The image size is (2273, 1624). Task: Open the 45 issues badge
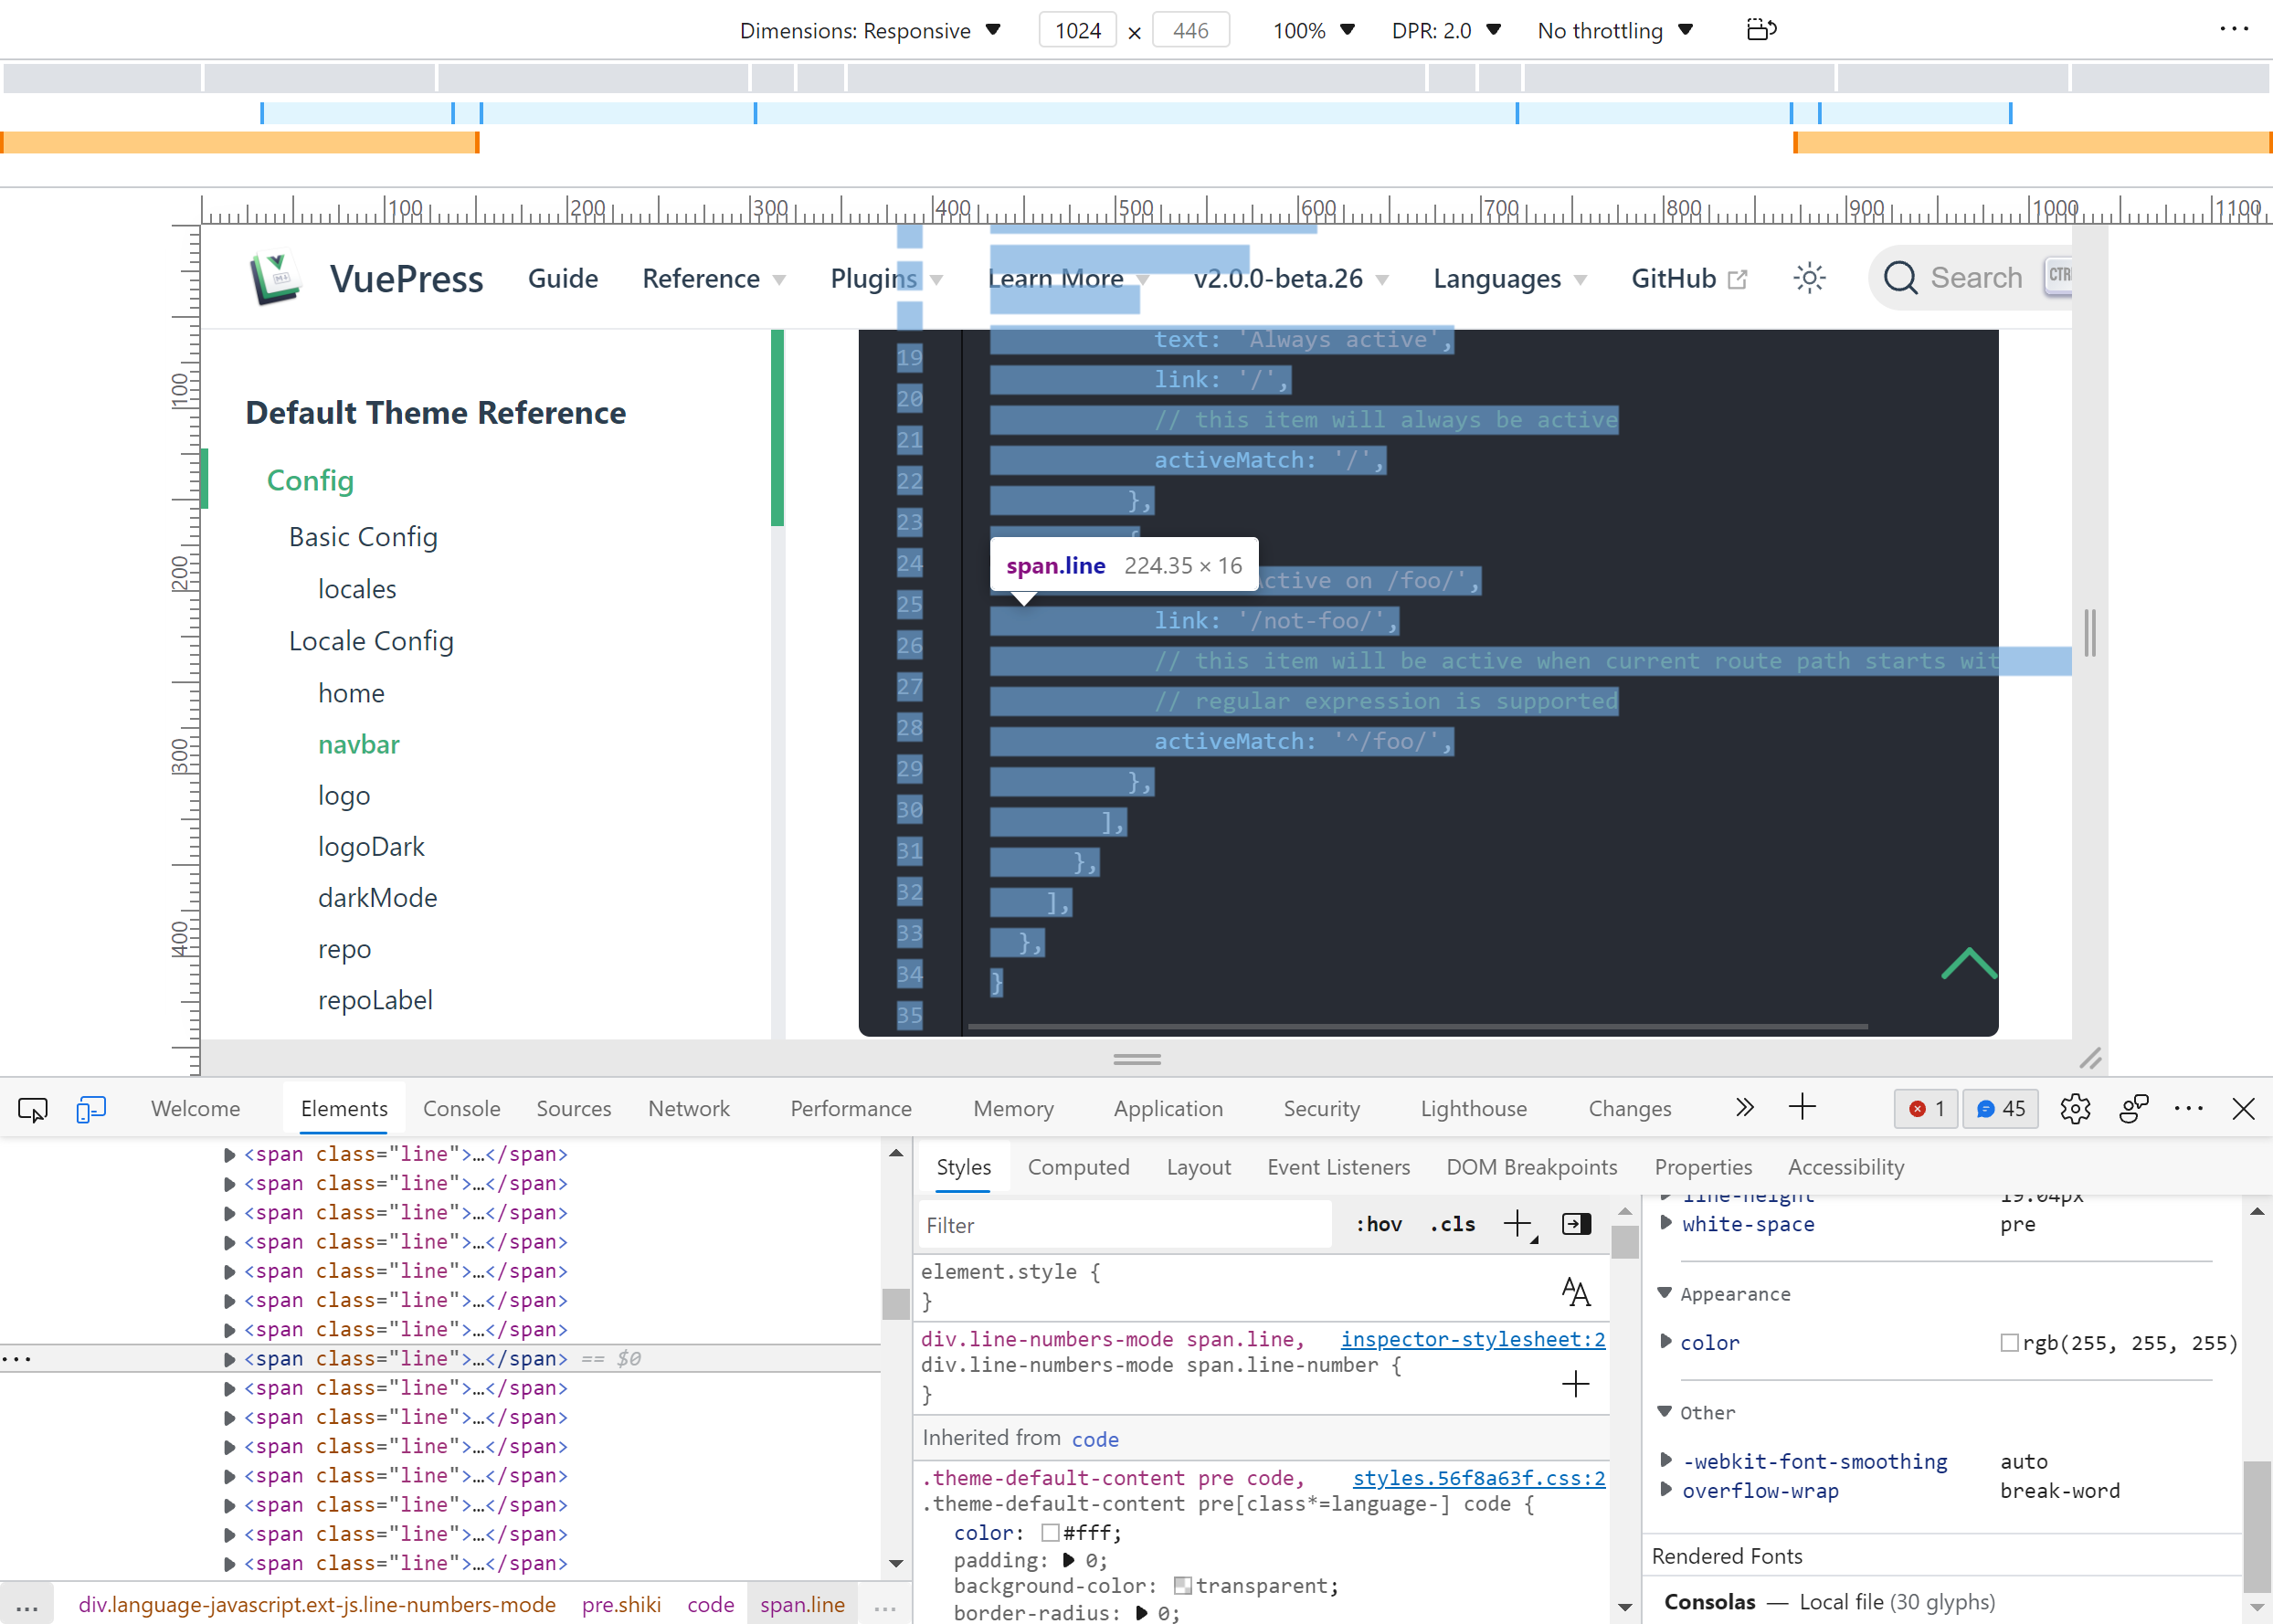click(x=2001, y=1109)
